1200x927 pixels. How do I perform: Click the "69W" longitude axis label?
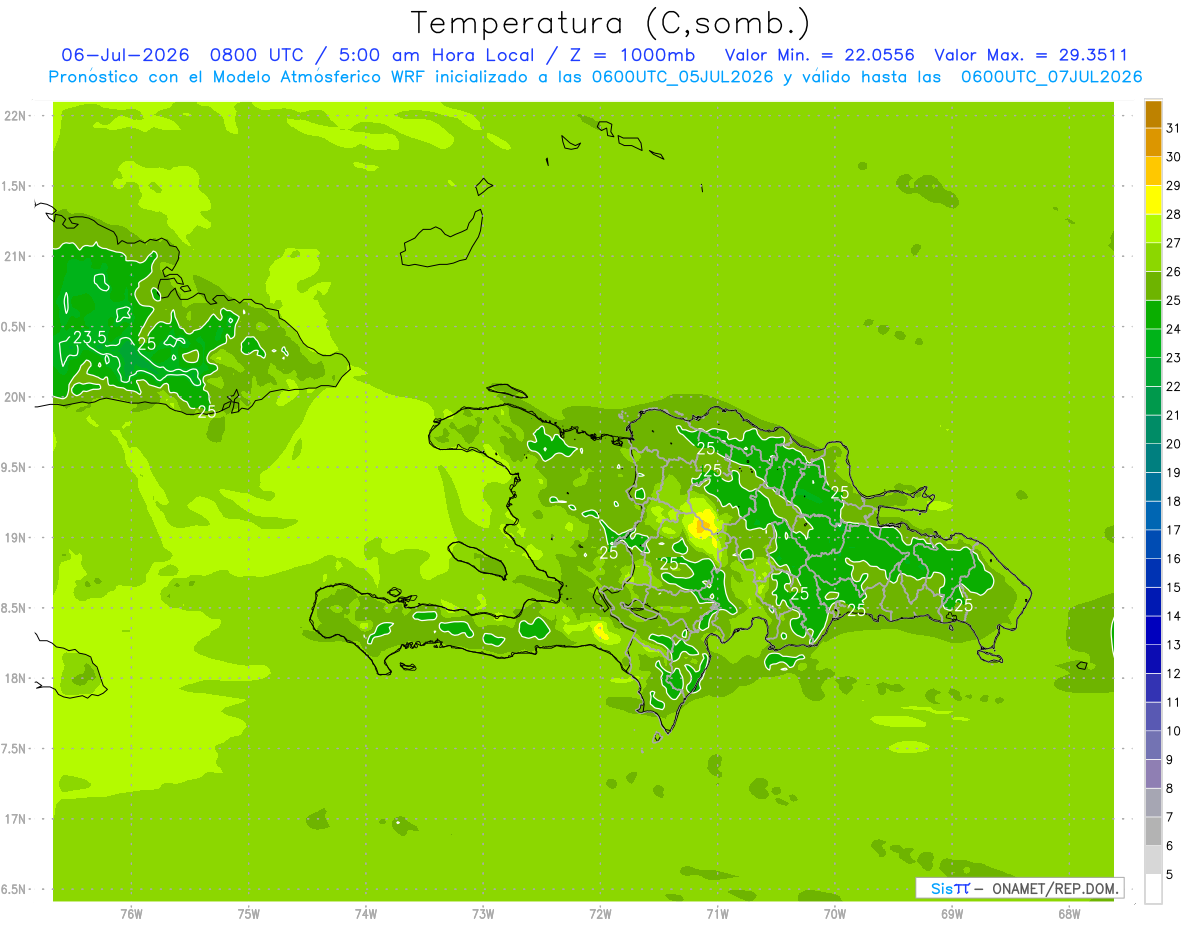[x=952, y=914]
